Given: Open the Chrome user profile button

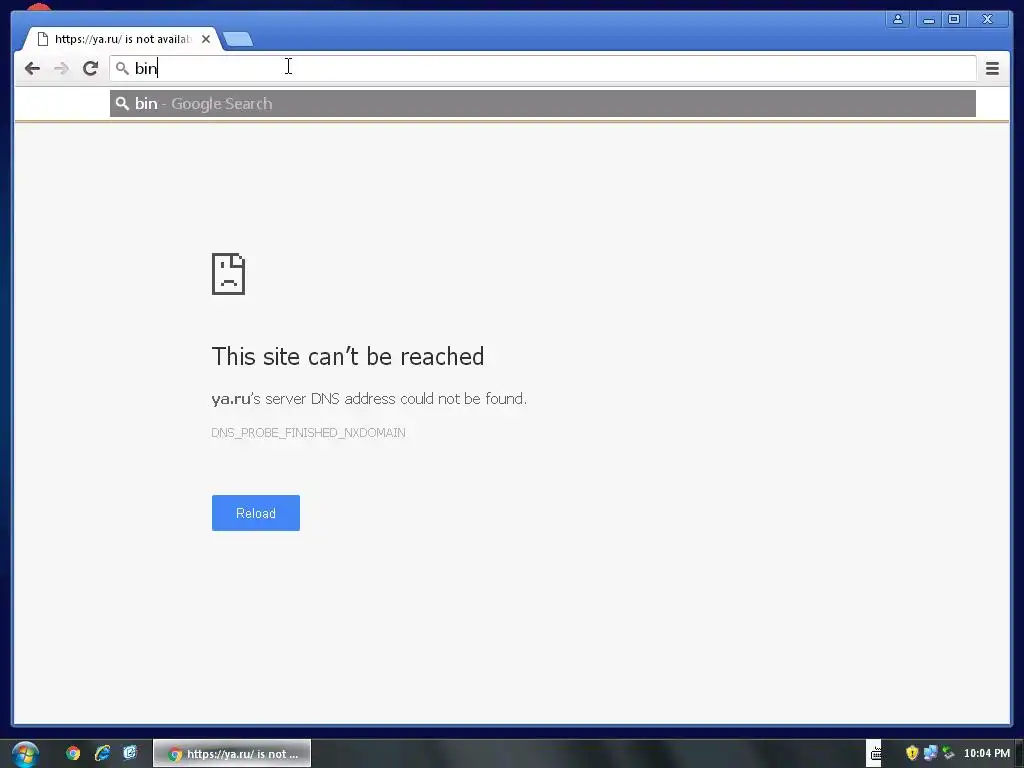Looking at the screenshot, I should coord(898,20).
